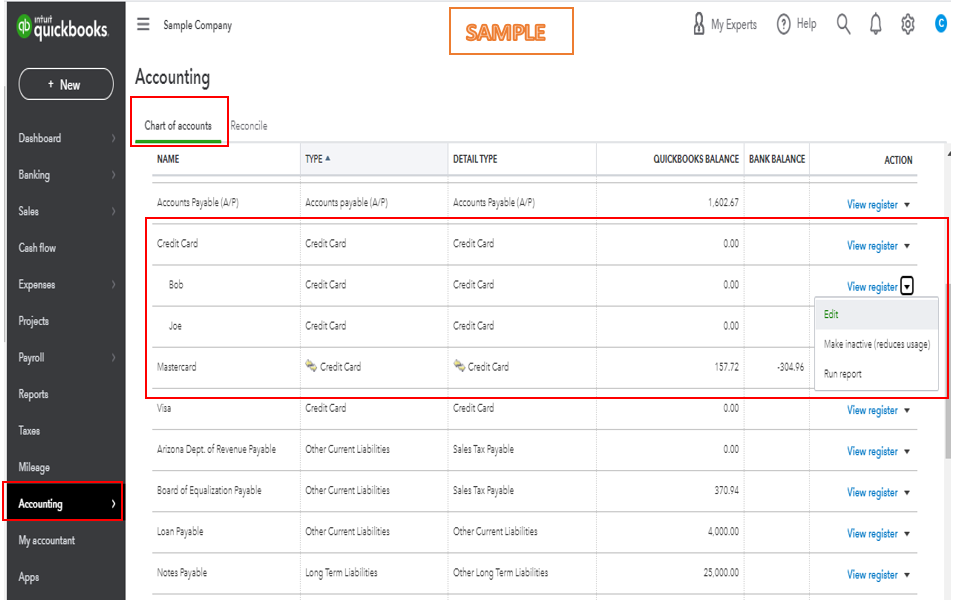The height and width of the screenshot is (610, 958).
Task: Open My accountant in the sidebar
Action: (46, 541)
